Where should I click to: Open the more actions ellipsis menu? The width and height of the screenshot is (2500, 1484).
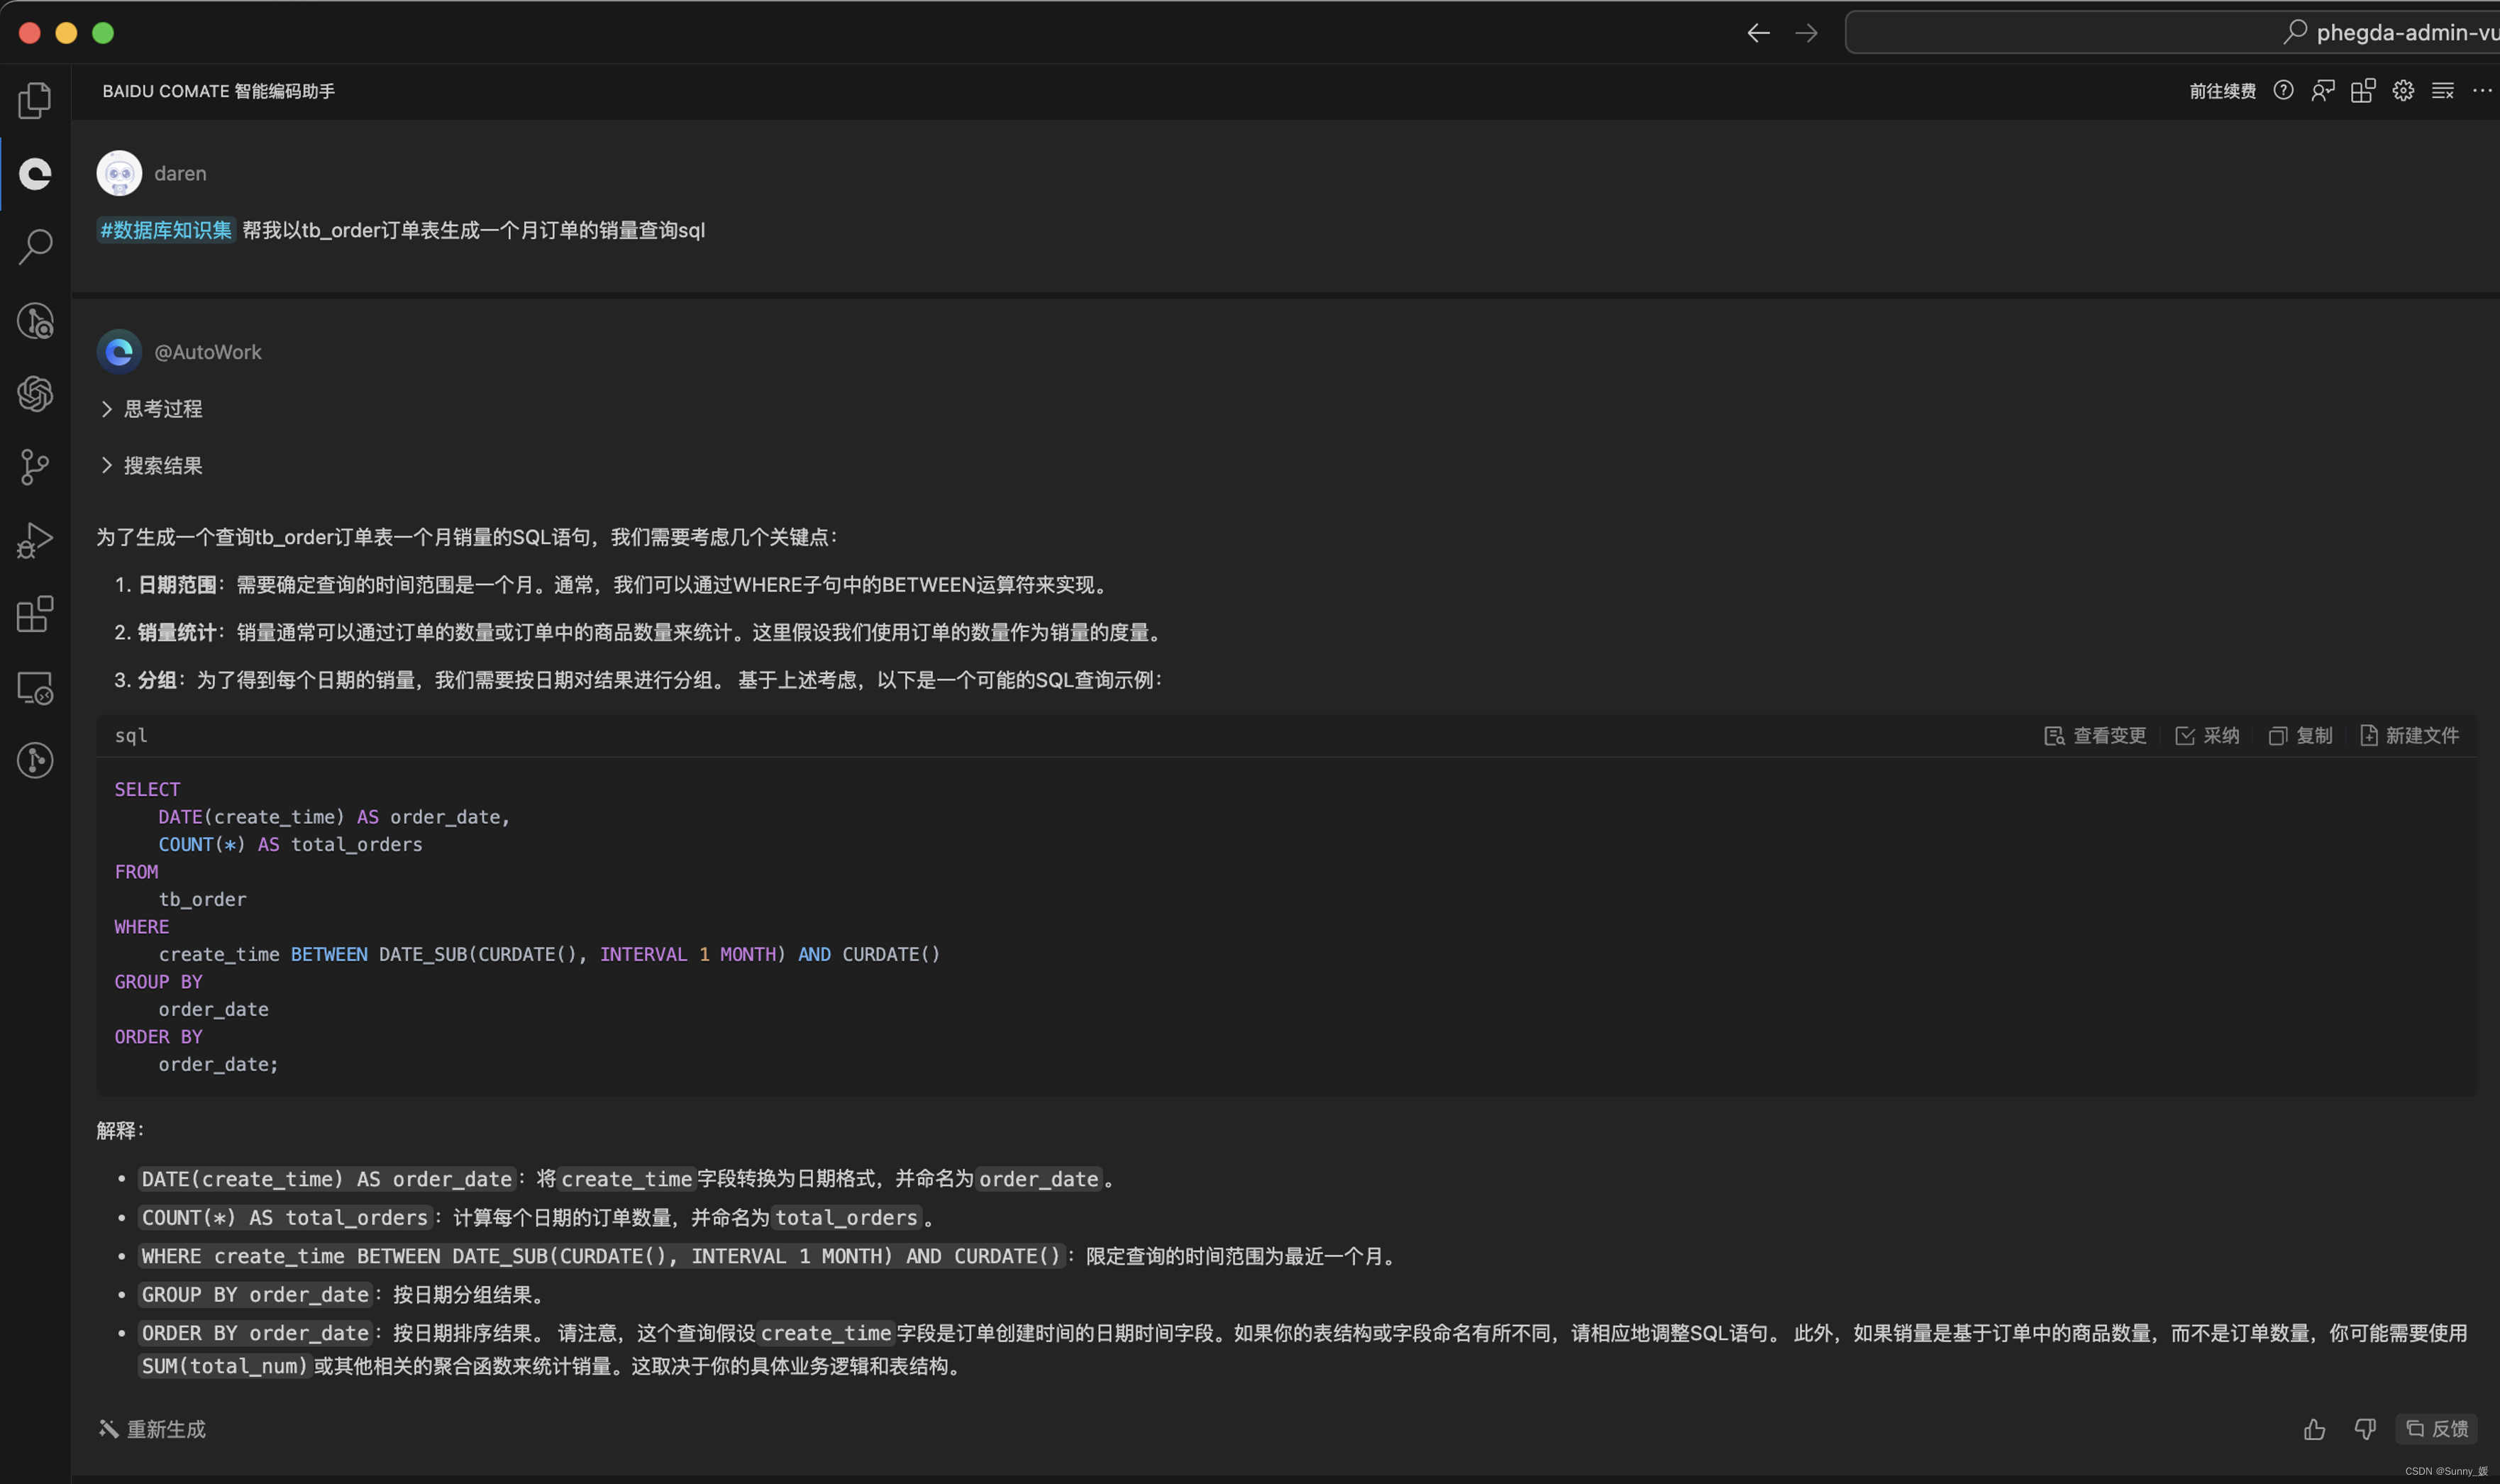click(2482, 91)
